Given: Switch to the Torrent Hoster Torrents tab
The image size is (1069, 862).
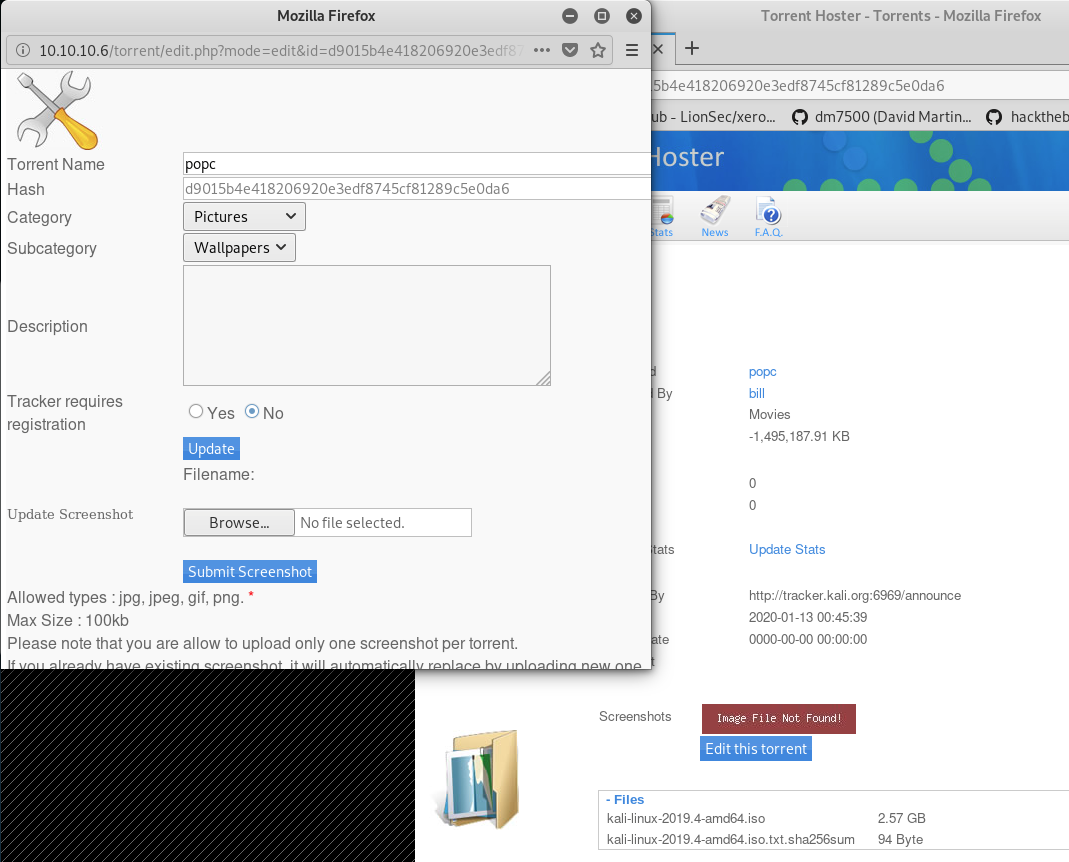Looking at the screenshot, I should point(900,15).
